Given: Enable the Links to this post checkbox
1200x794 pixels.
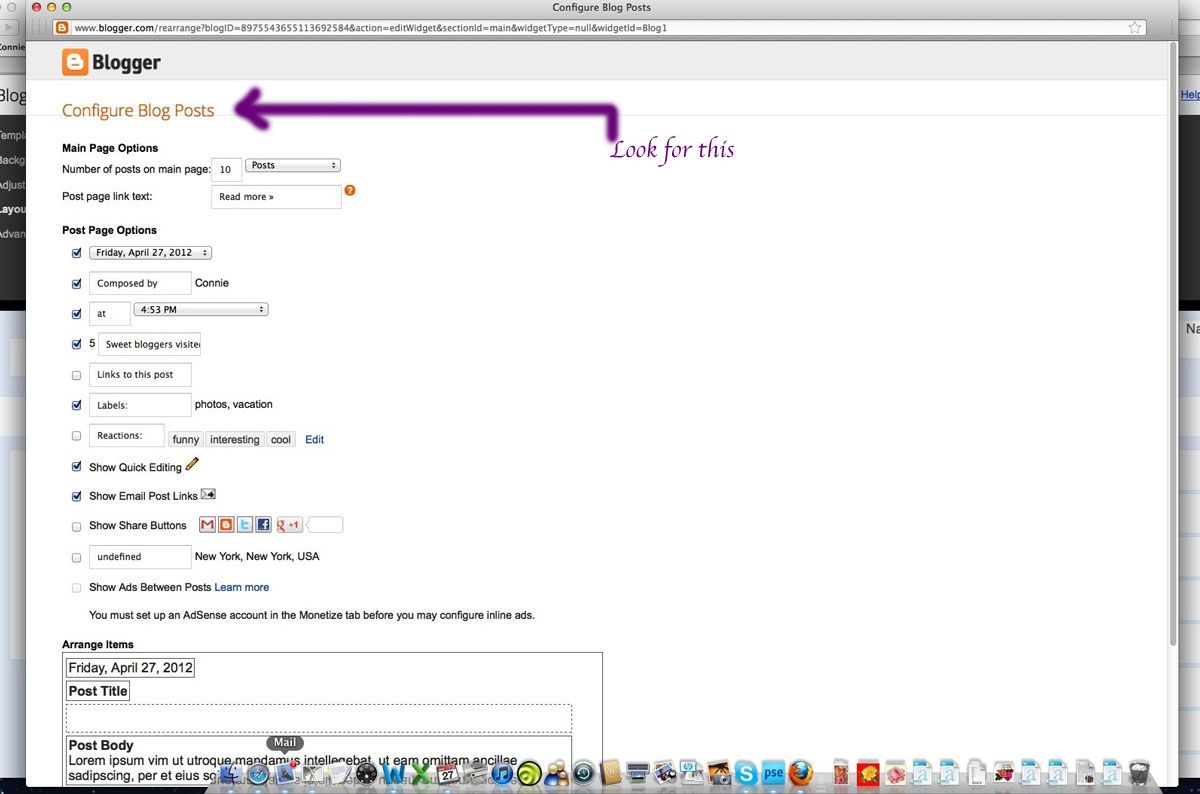Looking at the screenshot, I should pos(77,375).
